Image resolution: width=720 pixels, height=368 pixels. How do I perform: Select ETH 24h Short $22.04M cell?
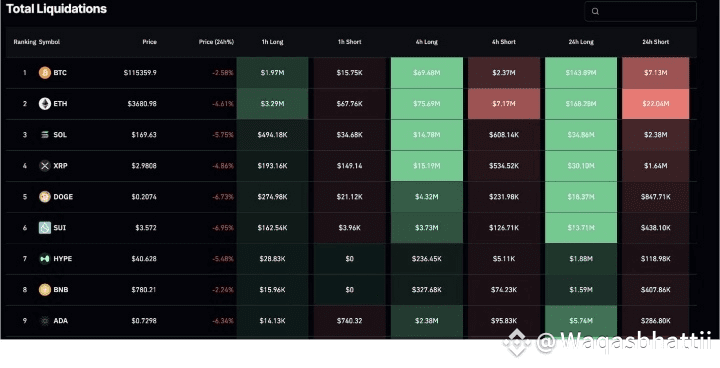(x=655, y=104)
